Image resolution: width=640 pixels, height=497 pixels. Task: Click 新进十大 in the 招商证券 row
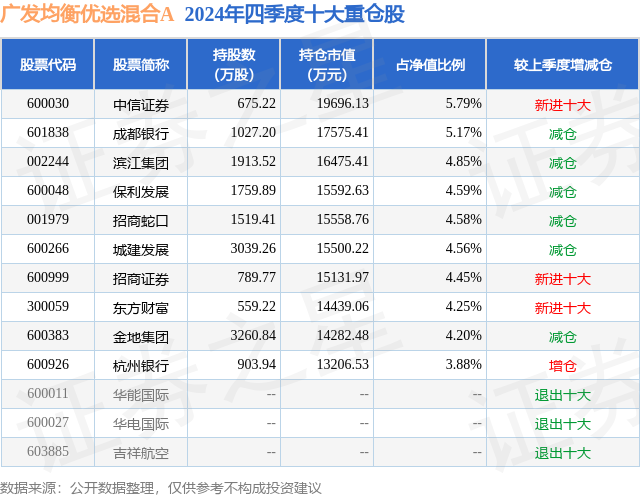[x=563, y=279]
